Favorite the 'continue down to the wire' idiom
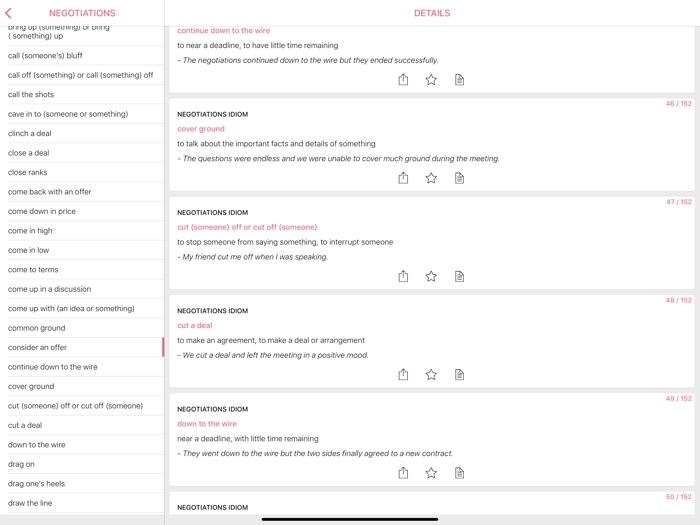This screenshot has height=525, width=700. coord(431,79)
